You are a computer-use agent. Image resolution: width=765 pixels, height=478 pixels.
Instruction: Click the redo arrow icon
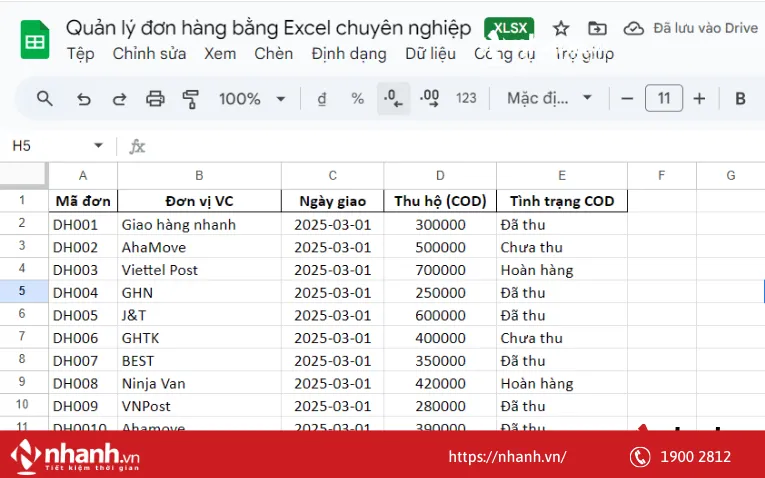point(119,98)
